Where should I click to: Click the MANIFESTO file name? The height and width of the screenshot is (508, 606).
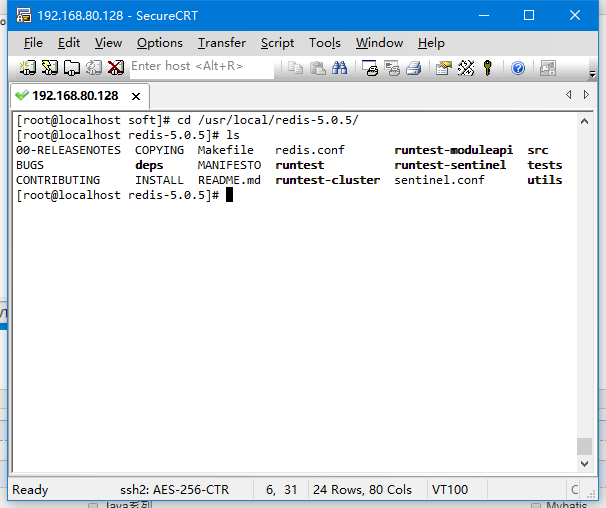tap(229, 165)
